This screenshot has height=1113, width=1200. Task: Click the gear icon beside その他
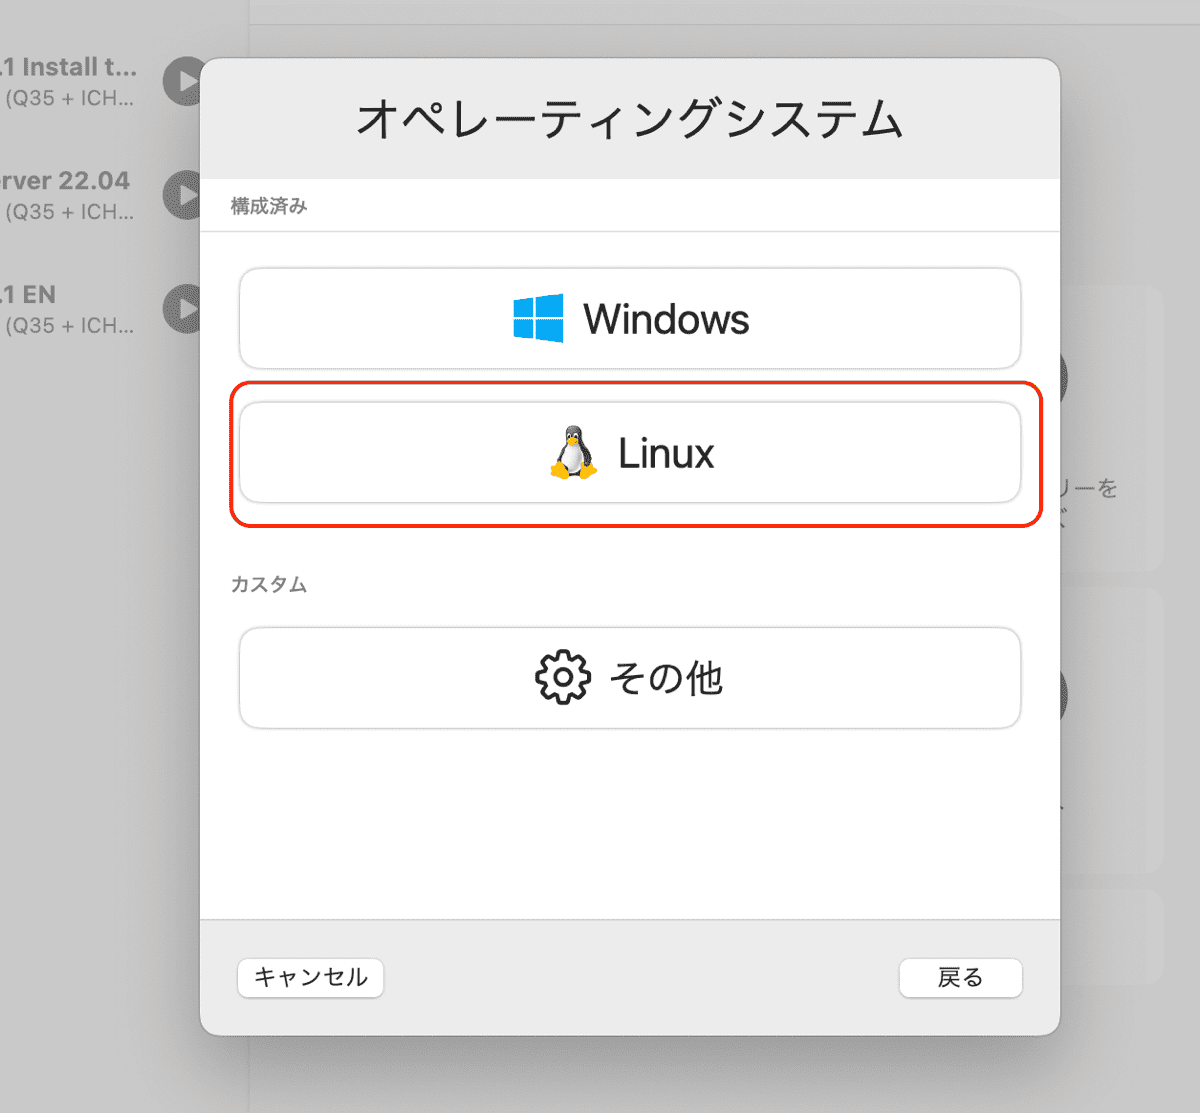563,678
